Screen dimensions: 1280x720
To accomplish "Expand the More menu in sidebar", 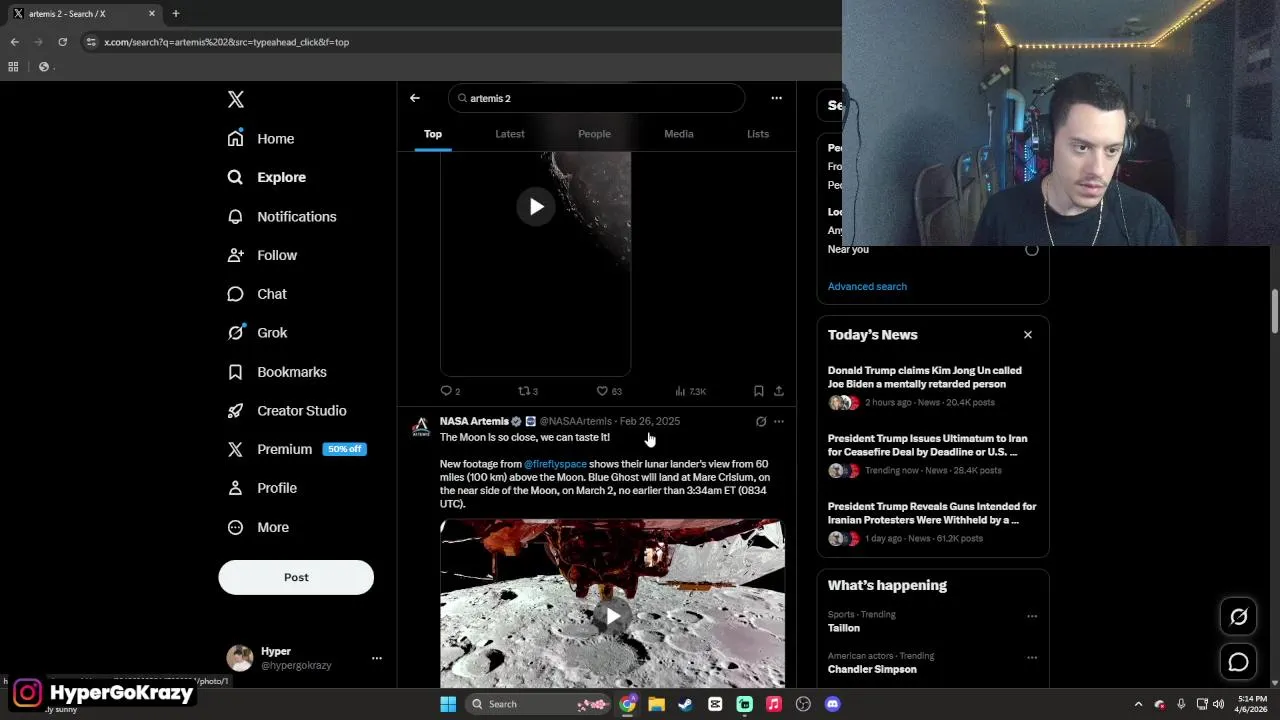I will pos(258,527).
